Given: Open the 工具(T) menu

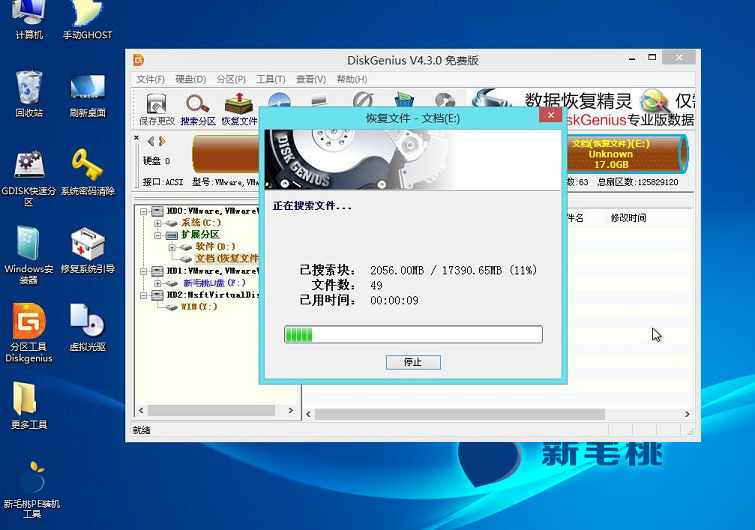Looking at the screenshot, I should [x=271, y=79].
